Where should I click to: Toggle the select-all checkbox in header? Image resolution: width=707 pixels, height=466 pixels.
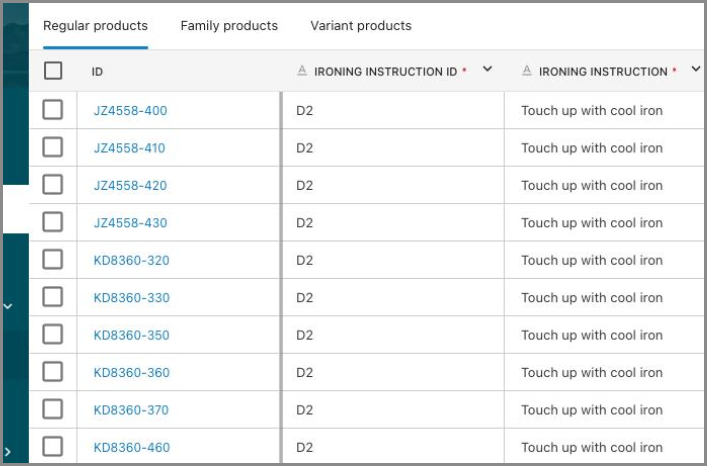point(53,71)
